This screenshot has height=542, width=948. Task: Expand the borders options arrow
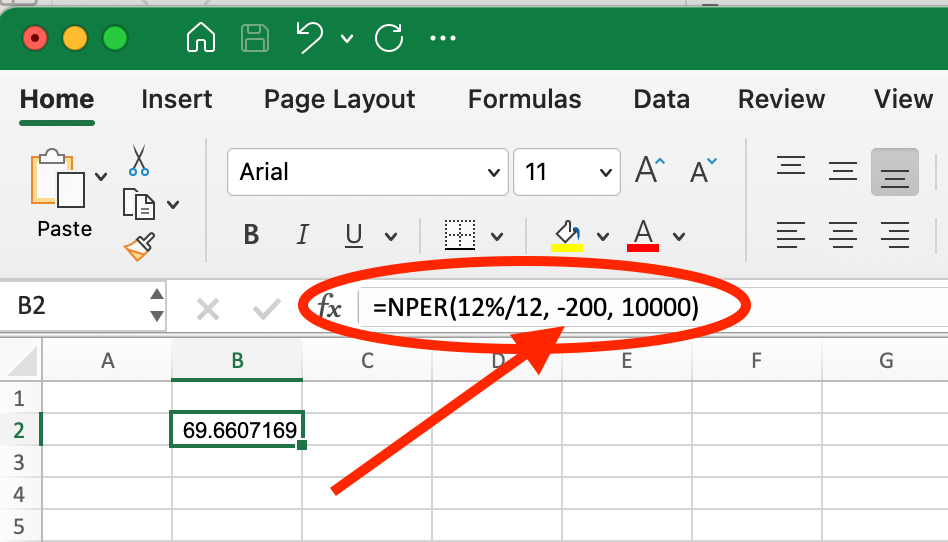coord(497,236)
